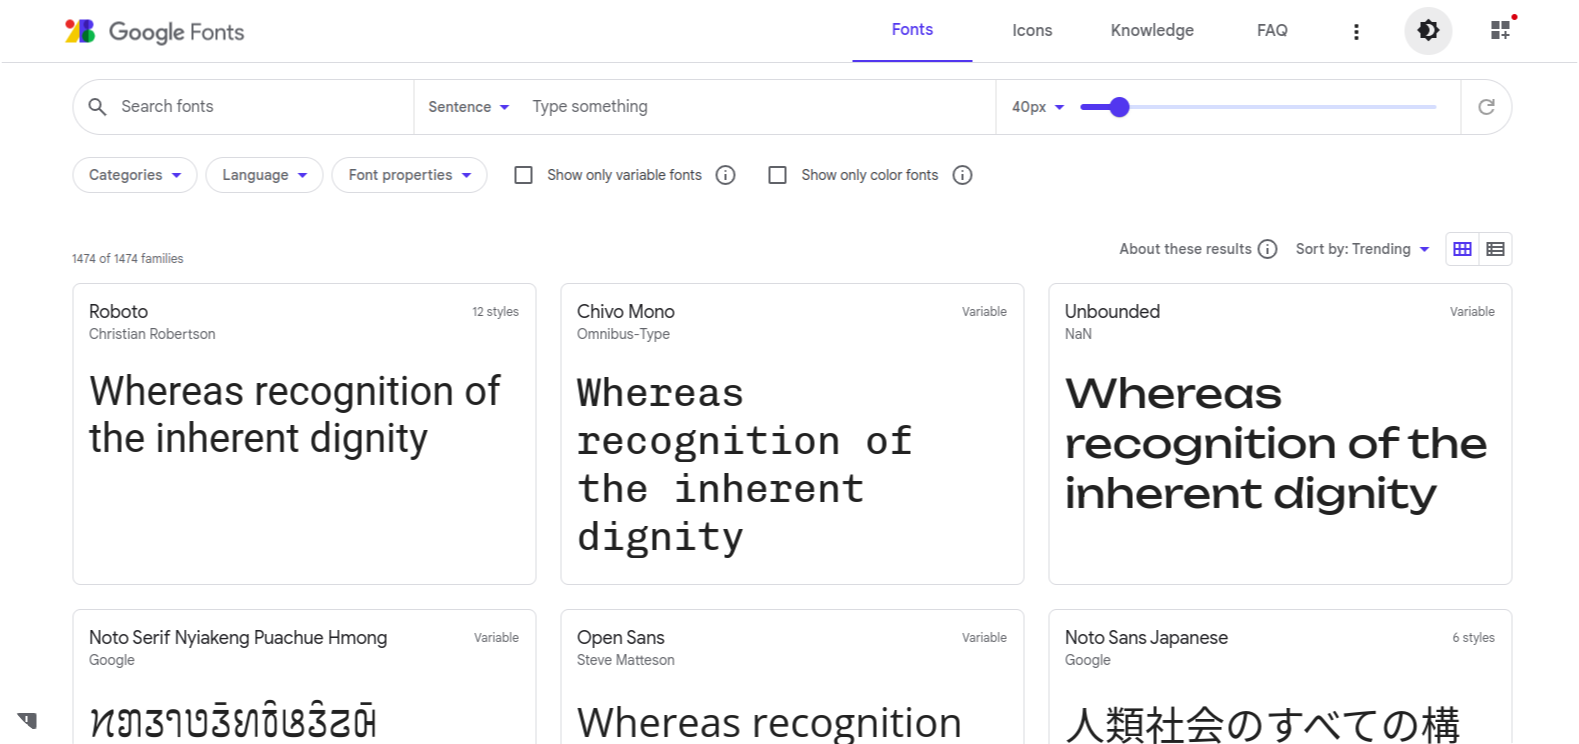The image size is (1579, 744).
Task: Click the feedback flag icon at bottom-left
Action: [x=27, y=720]
